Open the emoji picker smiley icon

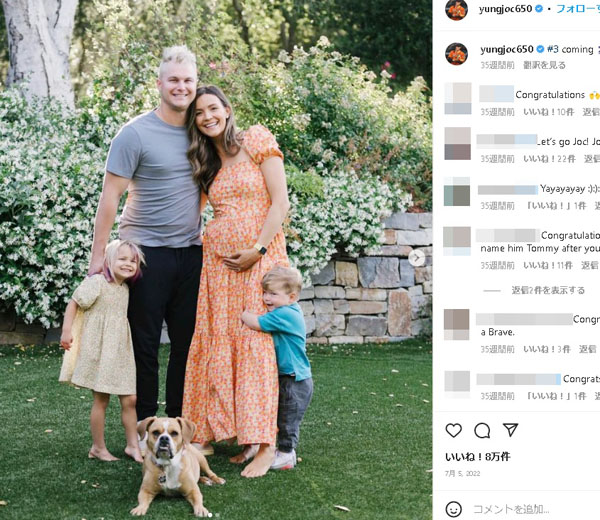click(453, 509)
